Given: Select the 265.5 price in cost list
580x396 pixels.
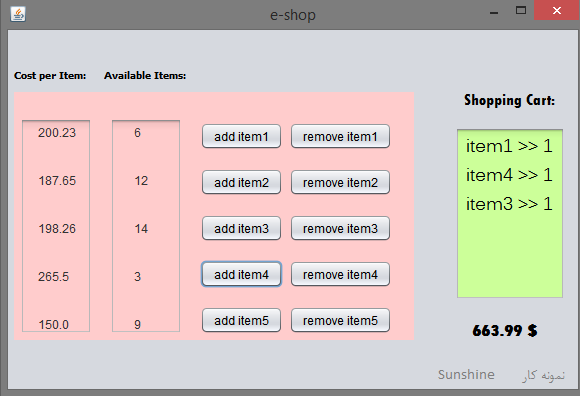Looking at the screenshot, I should point(53,277).
